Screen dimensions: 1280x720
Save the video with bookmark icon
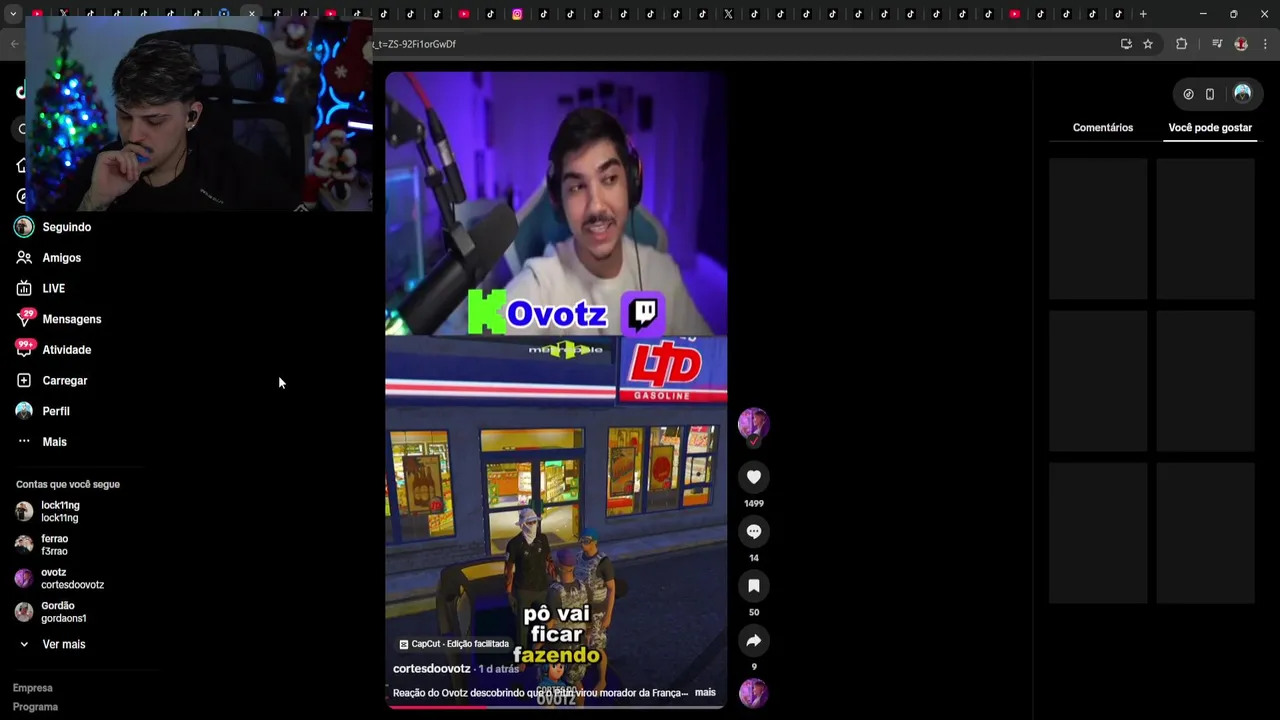(x=754, y=585)
